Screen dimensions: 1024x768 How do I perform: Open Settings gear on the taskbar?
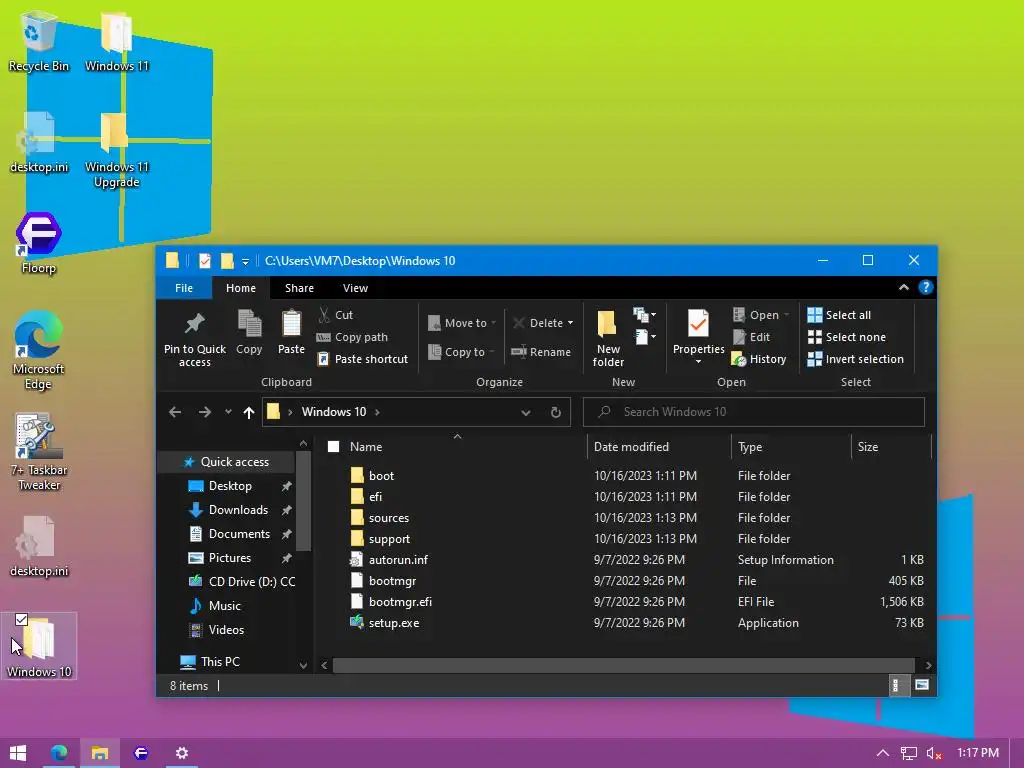[182, 753]
